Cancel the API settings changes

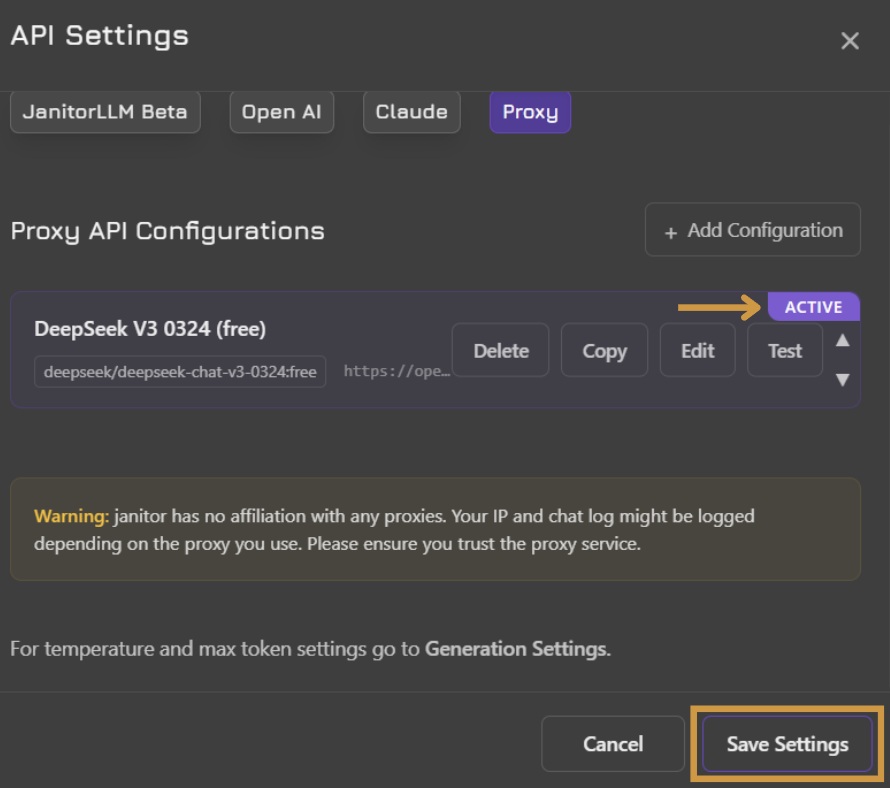click(613, 744)
